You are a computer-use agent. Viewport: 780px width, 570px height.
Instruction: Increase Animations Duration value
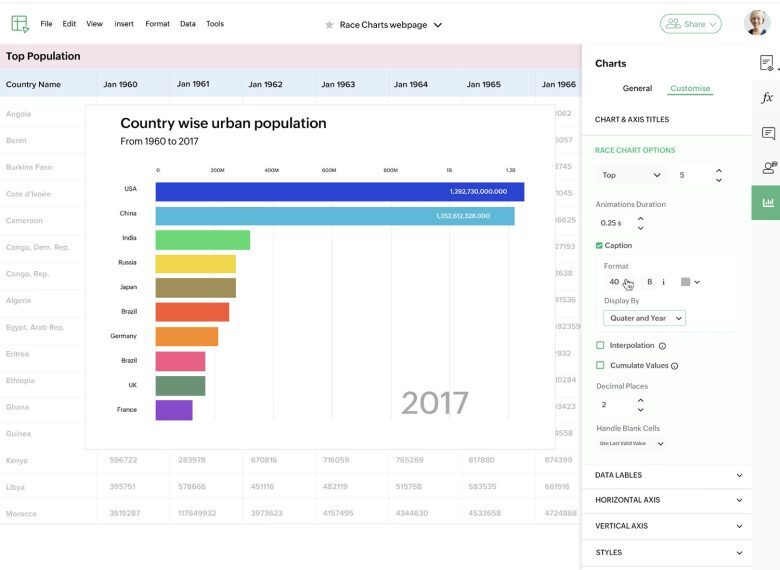[641, 218]
